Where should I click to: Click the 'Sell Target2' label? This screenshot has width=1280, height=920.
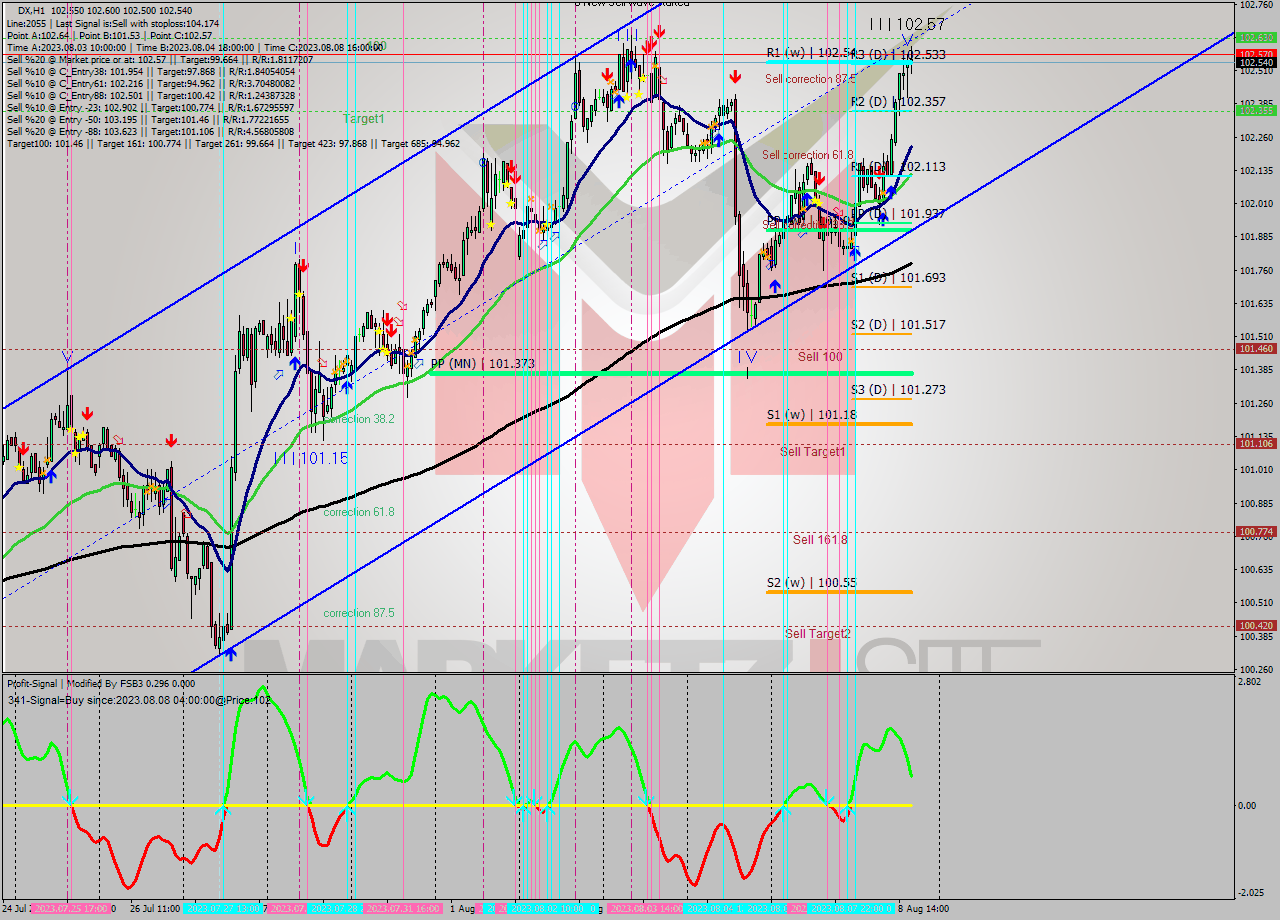point(818,634)
